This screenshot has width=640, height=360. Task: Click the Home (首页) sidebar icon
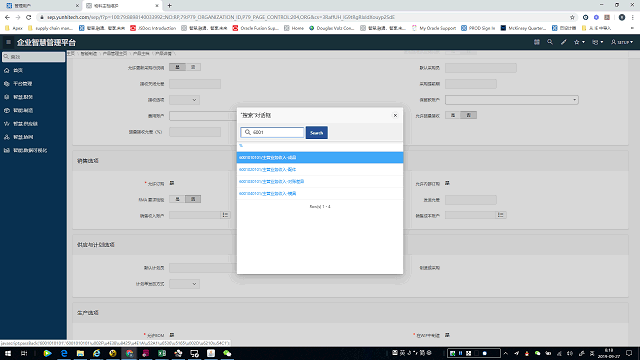7,70
